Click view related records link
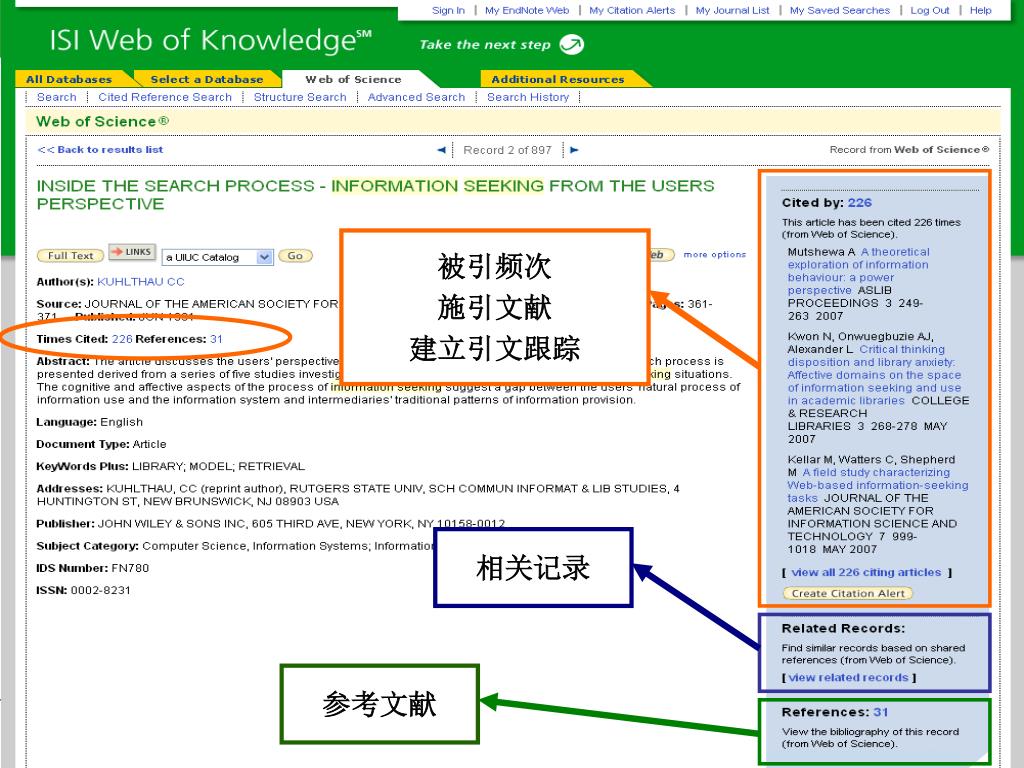This screenshot has height=768, width=1024. click(x=848, y=678)
